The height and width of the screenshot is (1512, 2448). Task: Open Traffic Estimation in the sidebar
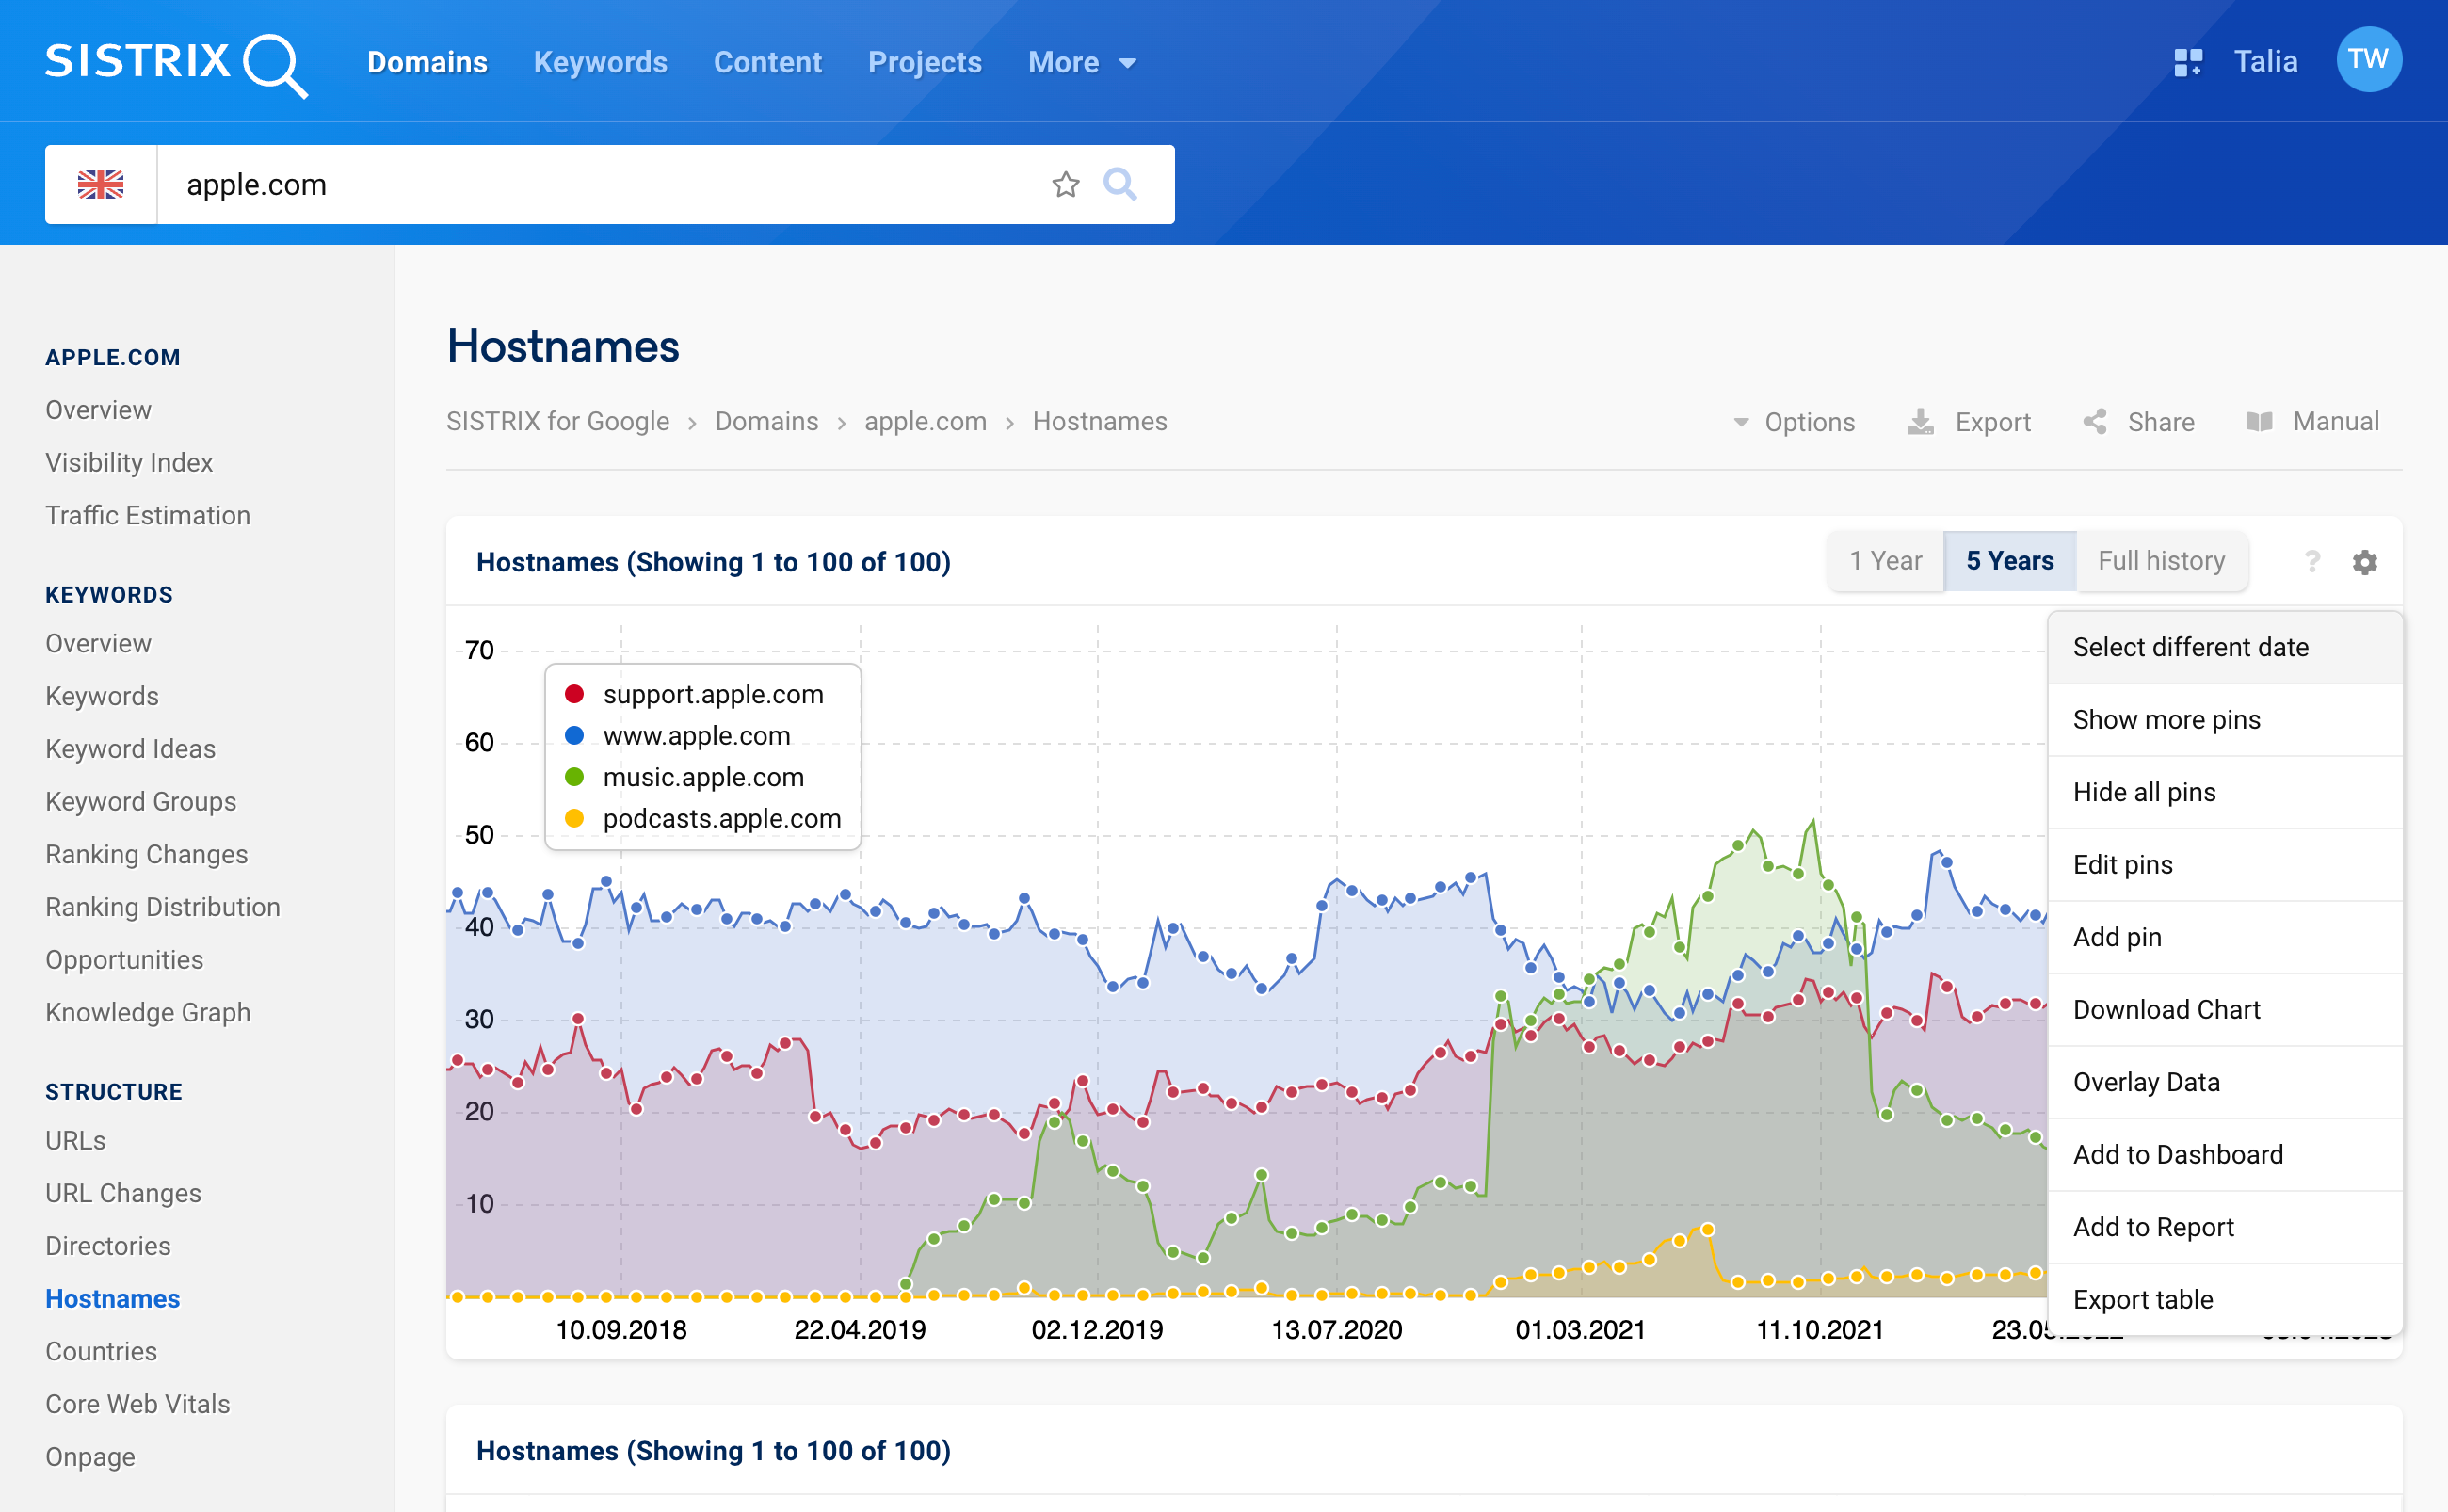coord(148,516)
